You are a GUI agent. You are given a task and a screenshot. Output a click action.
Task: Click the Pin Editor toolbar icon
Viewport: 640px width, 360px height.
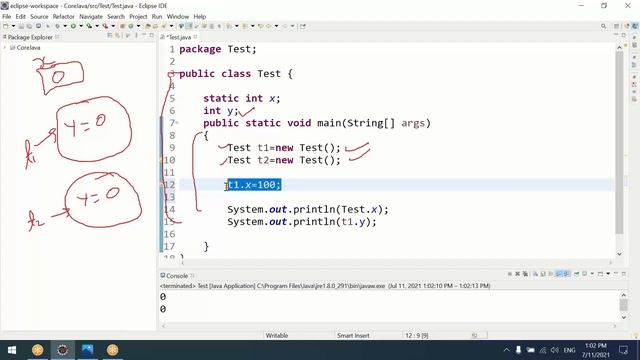point(303,26)
